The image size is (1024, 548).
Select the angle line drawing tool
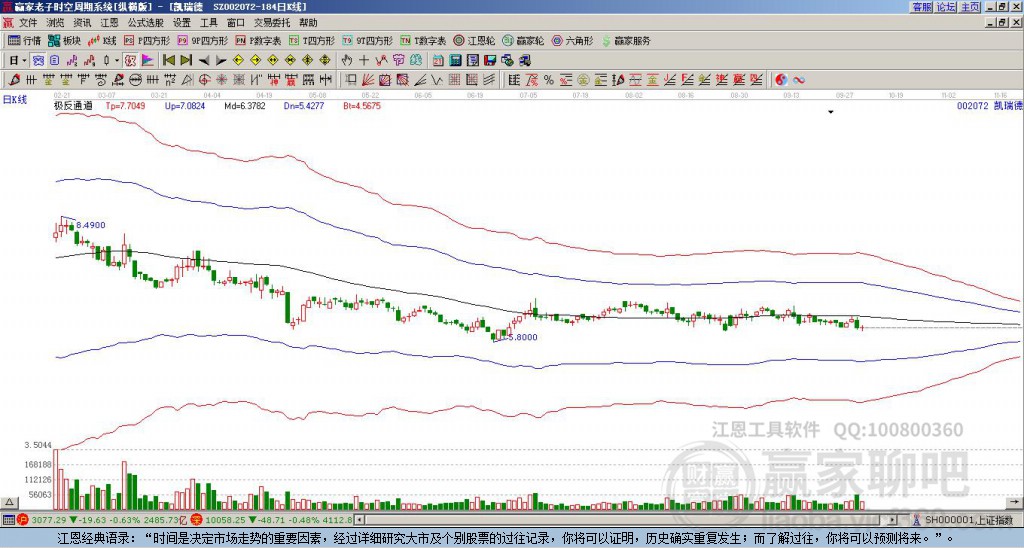(x=420, y=80)
